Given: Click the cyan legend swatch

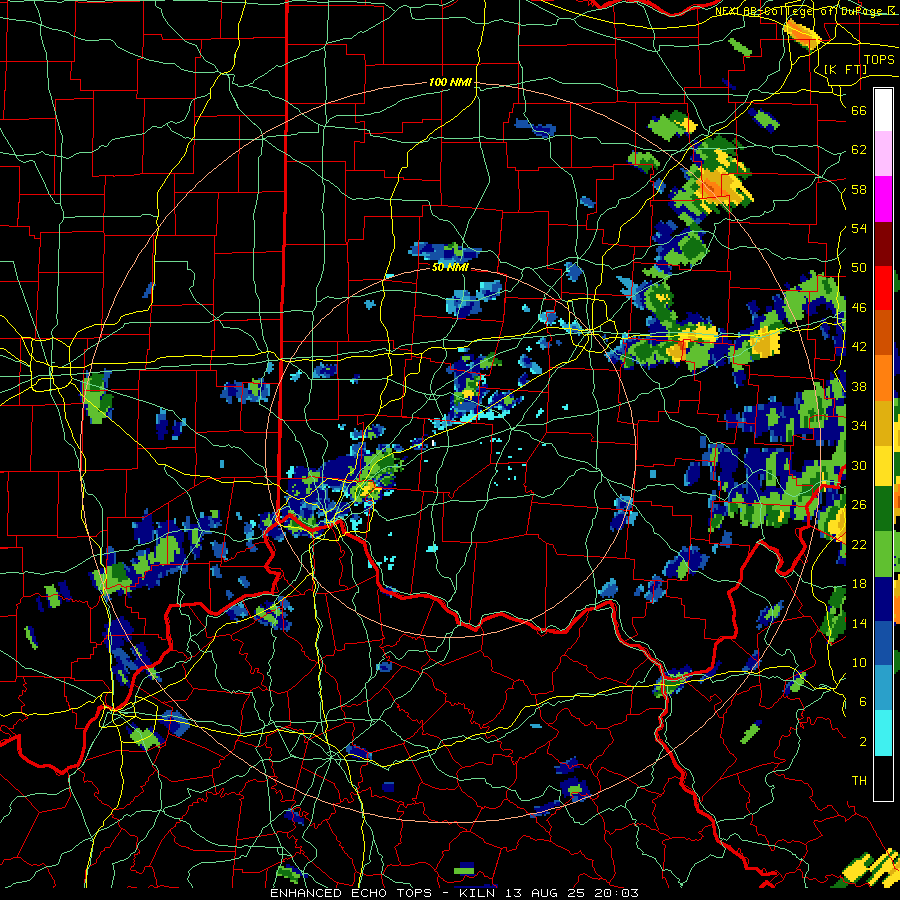Looking at the screenshot, I should 883,733.
